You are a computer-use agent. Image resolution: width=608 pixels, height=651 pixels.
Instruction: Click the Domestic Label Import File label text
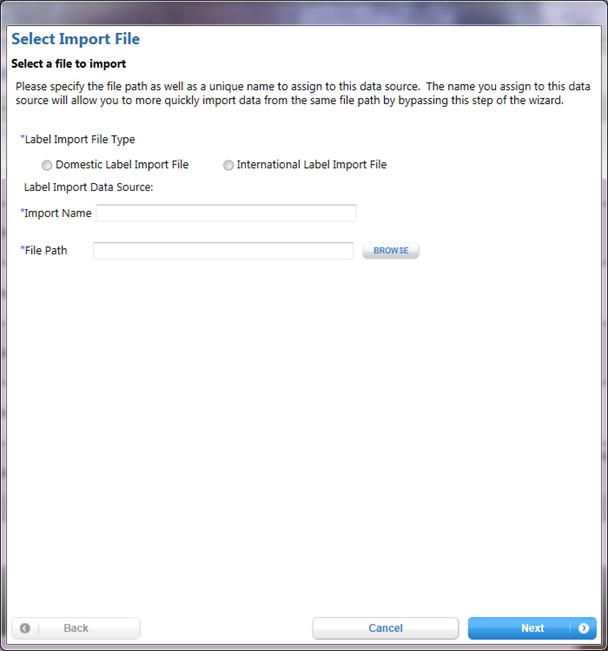(122, 165)
